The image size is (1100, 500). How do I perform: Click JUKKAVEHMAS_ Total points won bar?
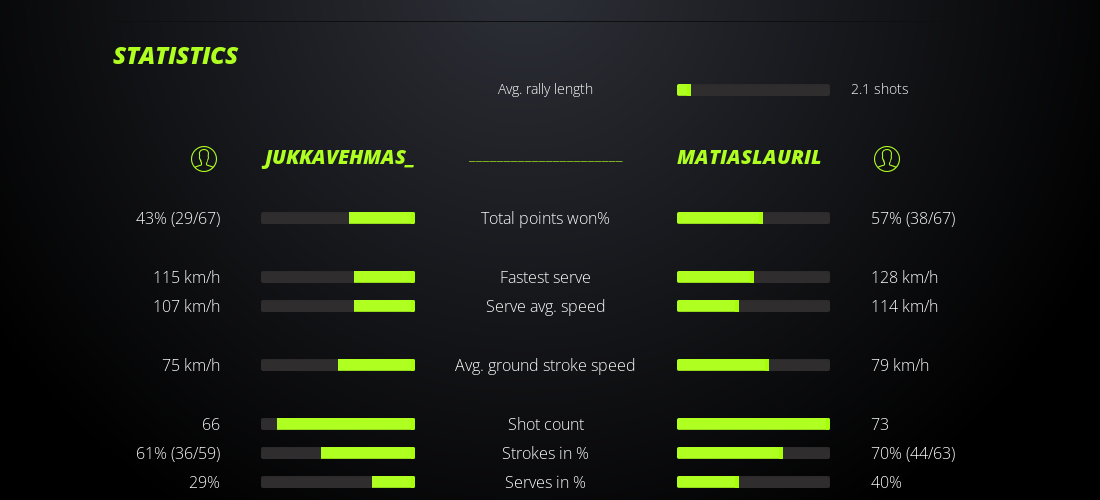pos(338,218)
